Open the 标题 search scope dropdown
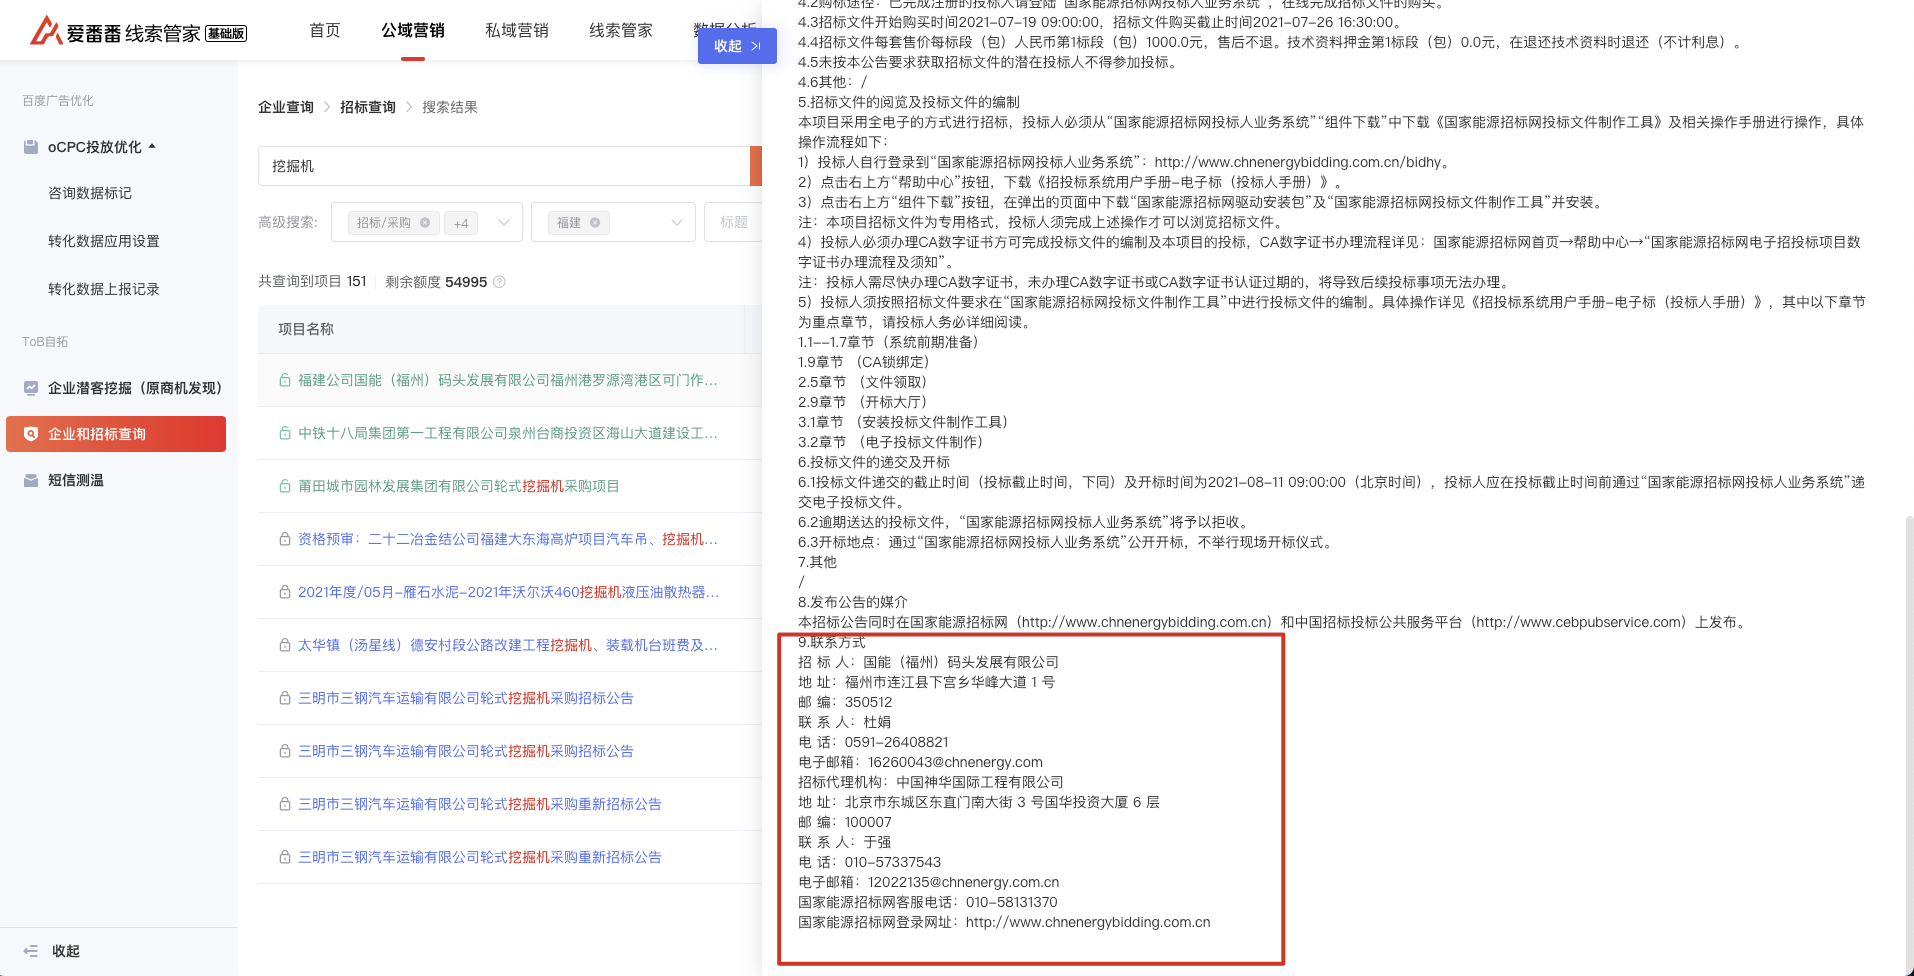The height and width of the screenshot is (976, 1914). point(733,222)
